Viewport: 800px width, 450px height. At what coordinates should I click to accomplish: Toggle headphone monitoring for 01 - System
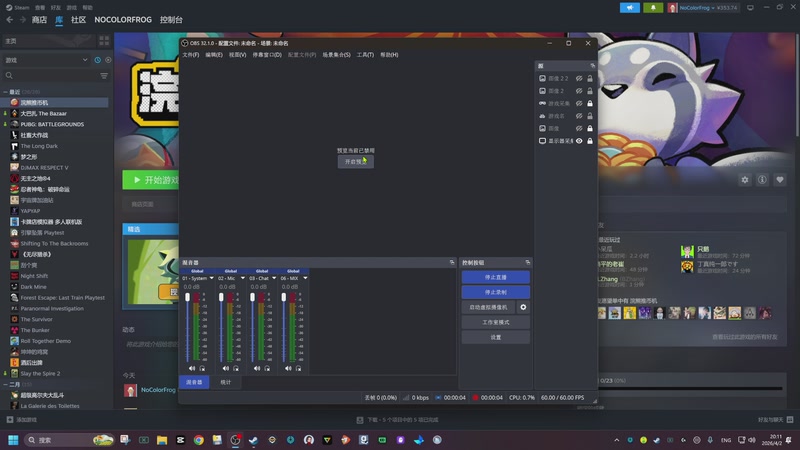202,368
